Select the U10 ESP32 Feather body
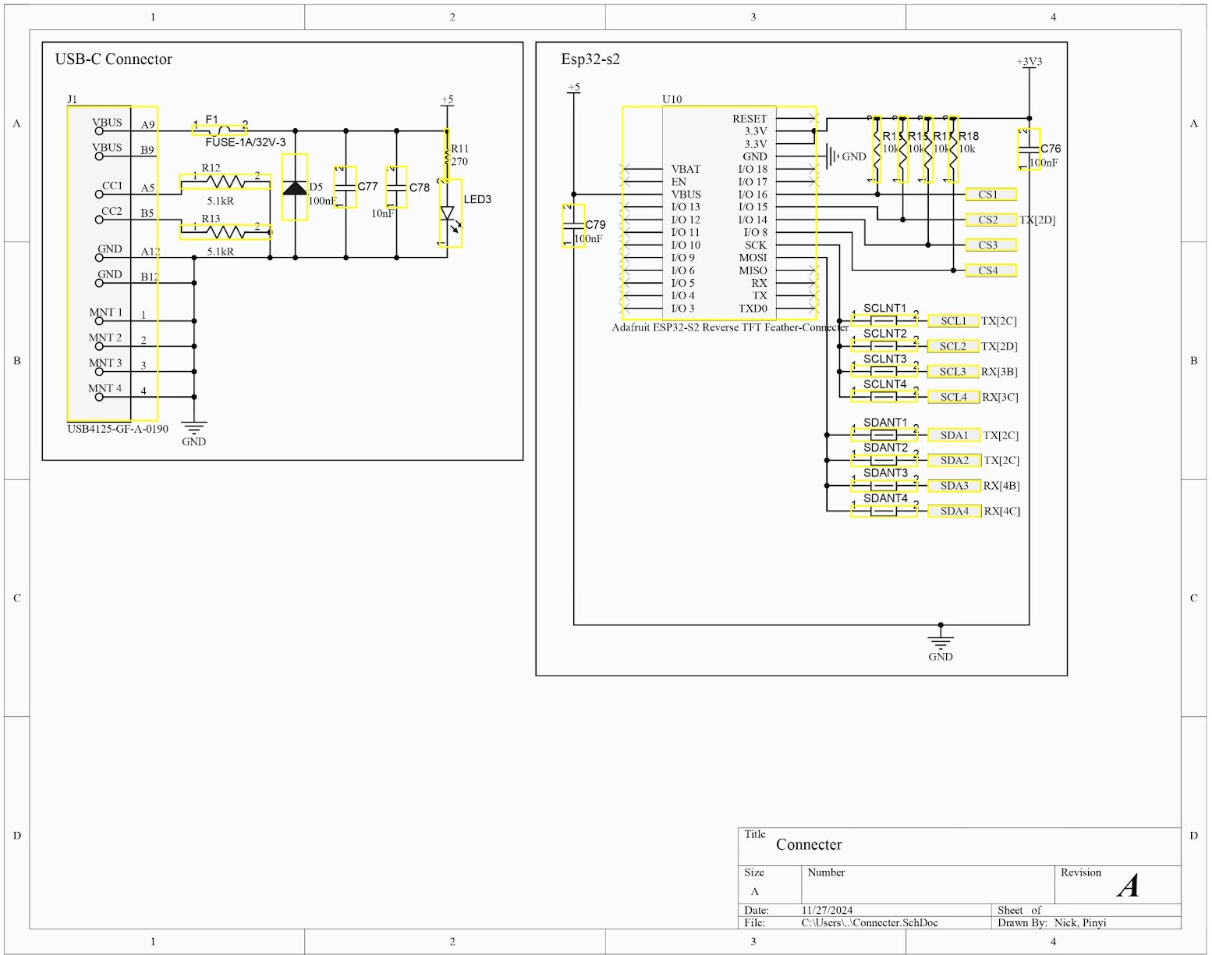 coord(719,214)
